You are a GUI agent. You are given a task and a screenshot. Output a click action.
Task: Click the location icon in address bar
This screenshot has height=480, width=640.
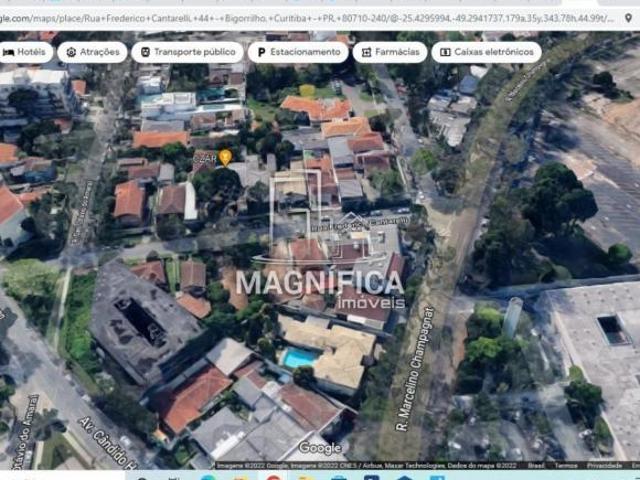pyautogui.click(x=629, y=18)
